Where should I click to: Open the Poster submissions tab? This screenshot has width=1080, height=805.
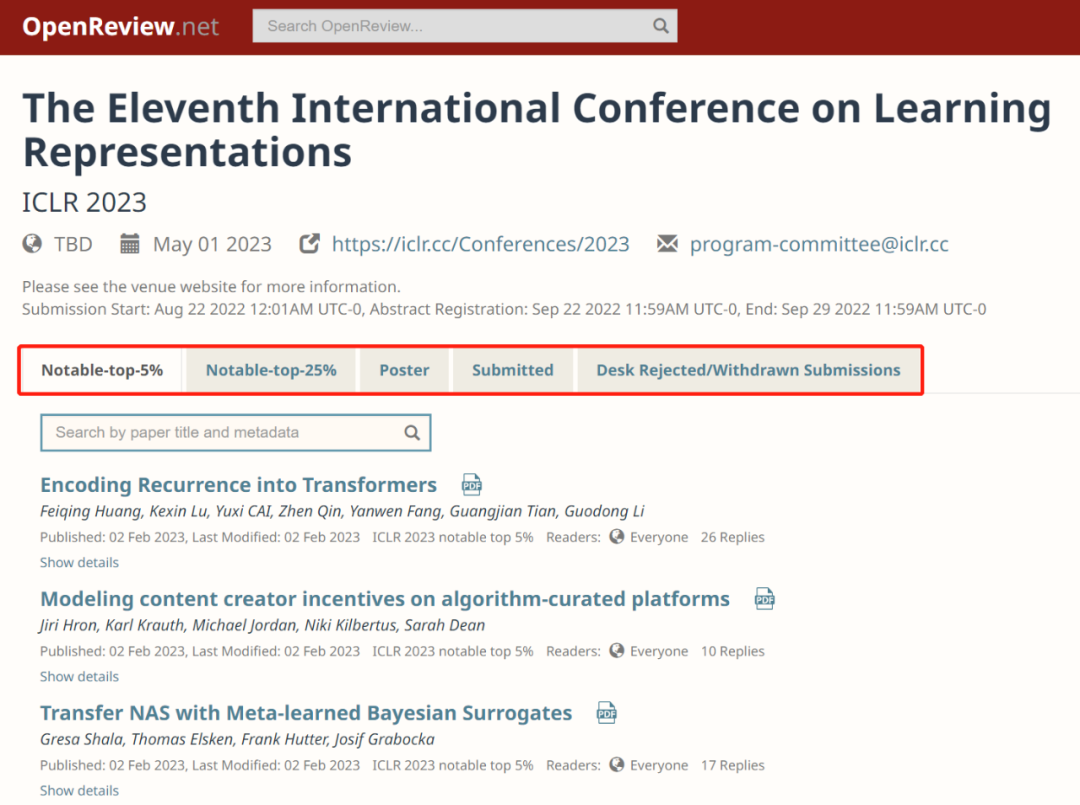click(404, 369)
